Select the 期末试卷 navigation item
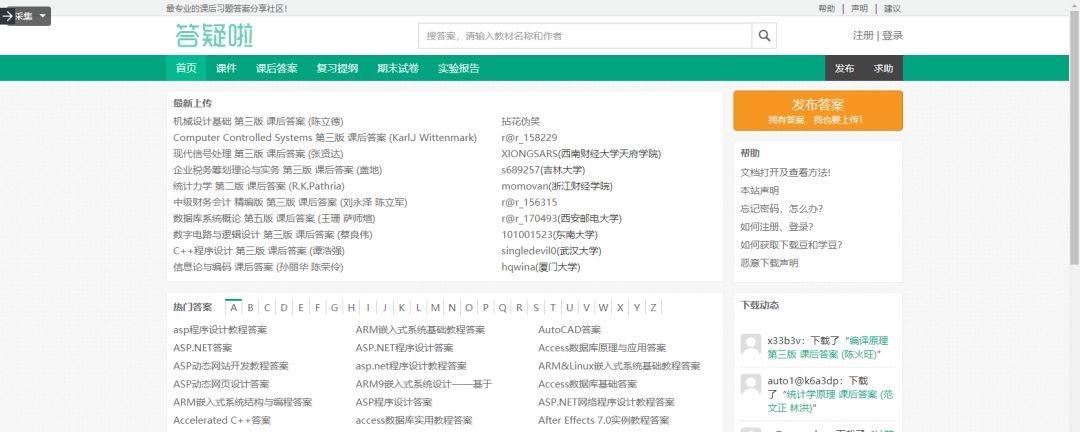 click(x=398, y=68)
